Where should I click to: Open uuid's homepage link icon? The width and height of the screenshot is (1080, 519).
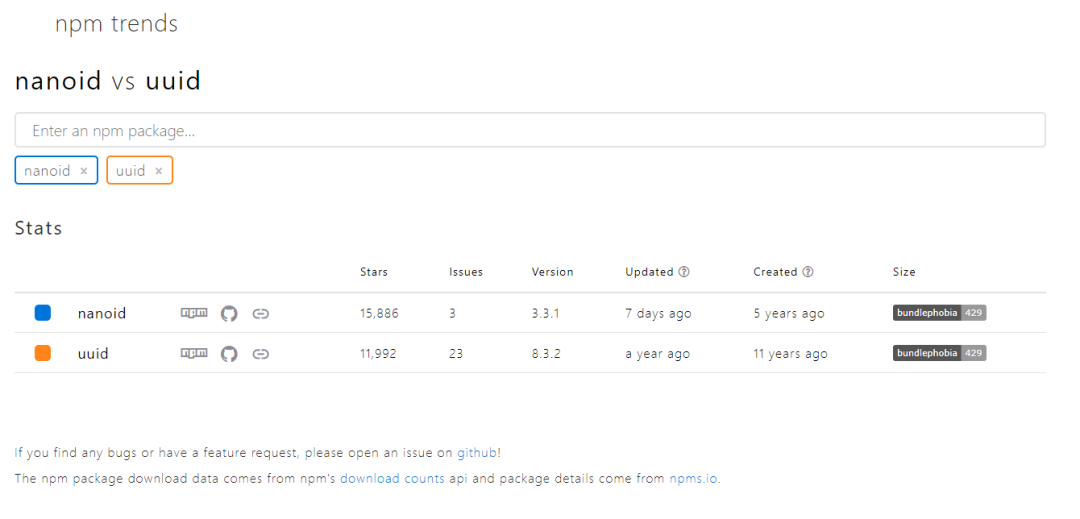click(x=260, y=353)
